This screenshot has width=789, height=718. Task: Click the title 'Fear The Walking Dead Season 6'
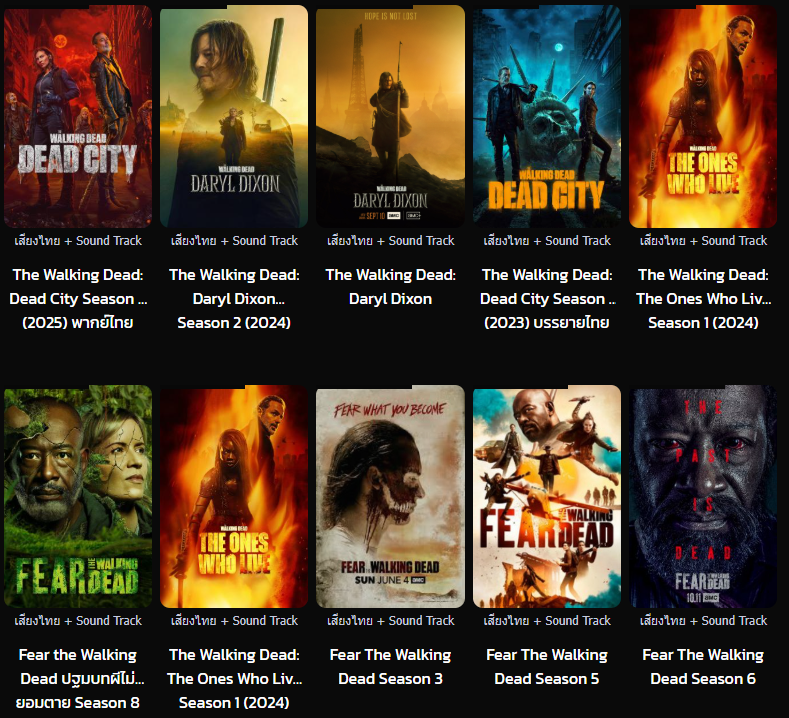pyautogui.click(x=703, y=667)
